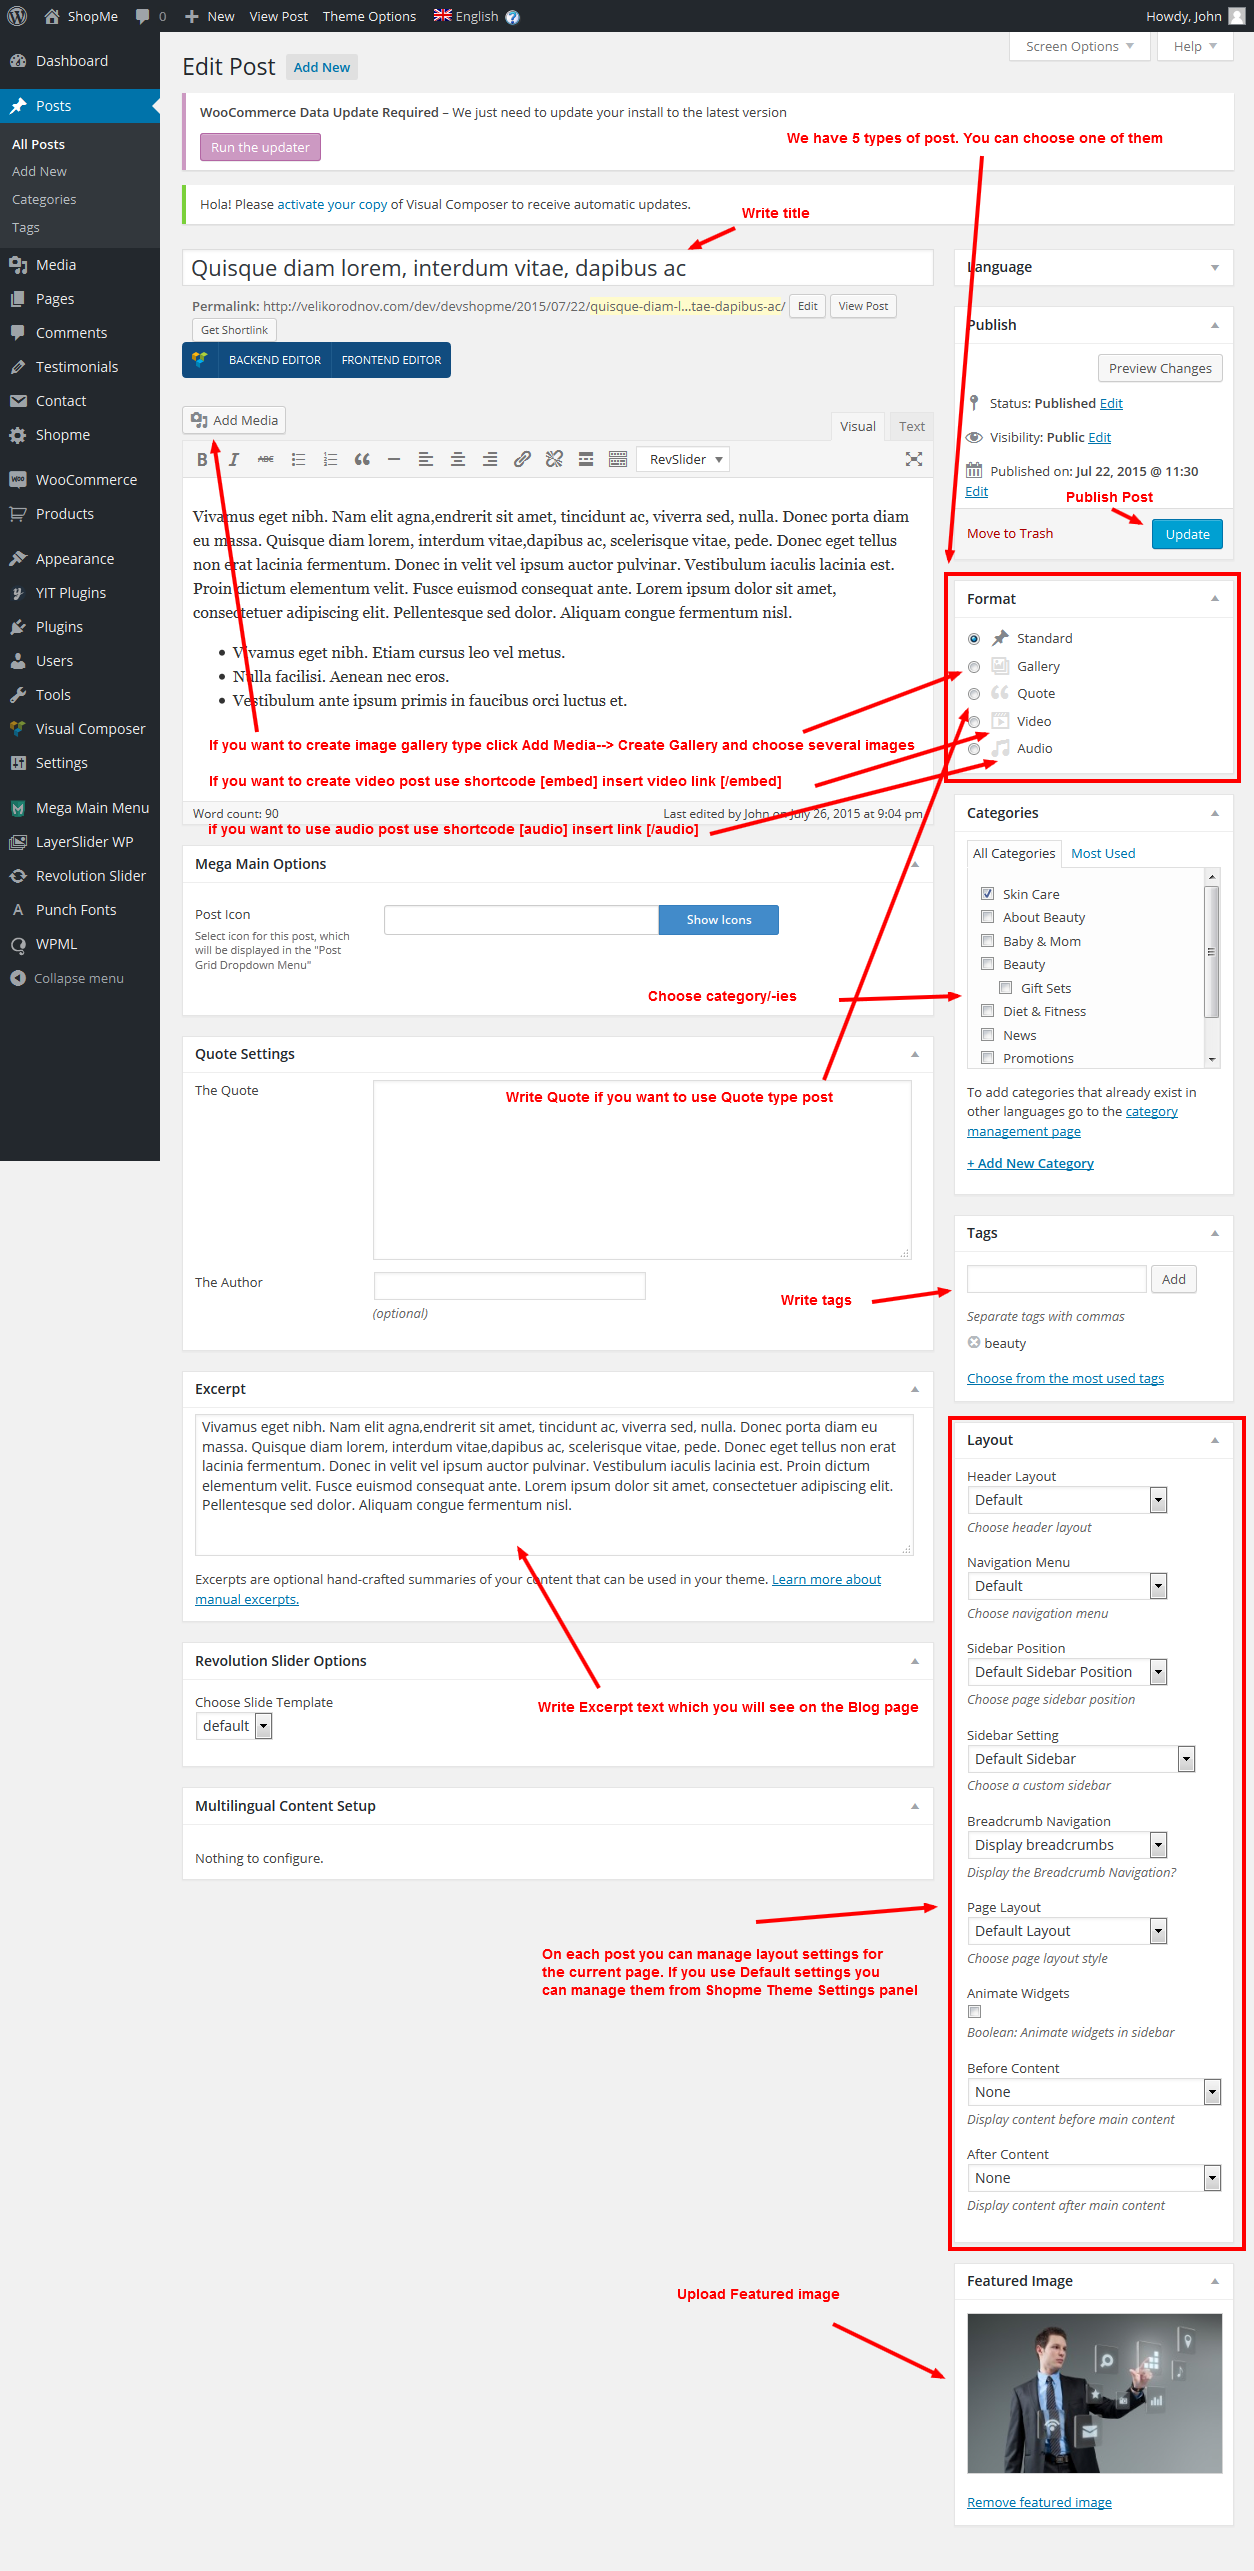Image resolution: width=1254 pixels, height=2571 pixels.
Task: Switch to the Most Used categories tab
Action: point(1103,853)
